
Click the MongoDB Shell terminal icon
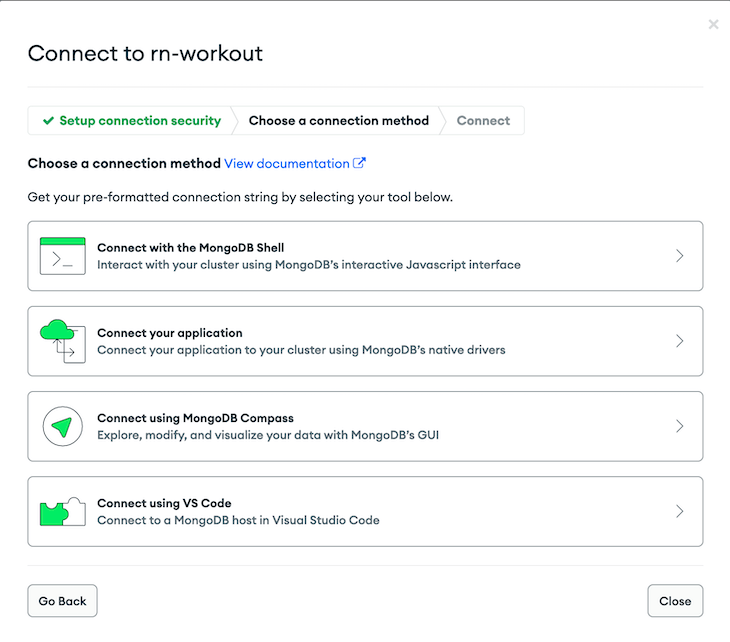pyautogui.click(x=63, y=256)
